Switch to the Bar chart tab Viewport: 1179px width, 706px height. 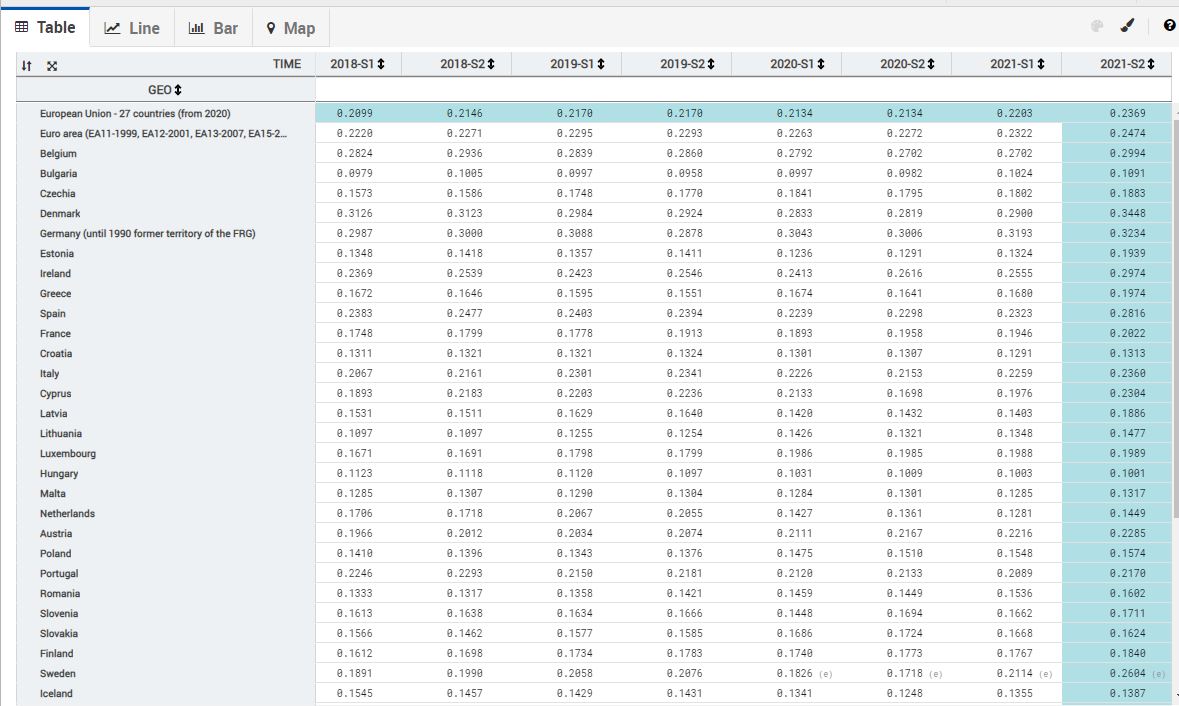[213, 28]
